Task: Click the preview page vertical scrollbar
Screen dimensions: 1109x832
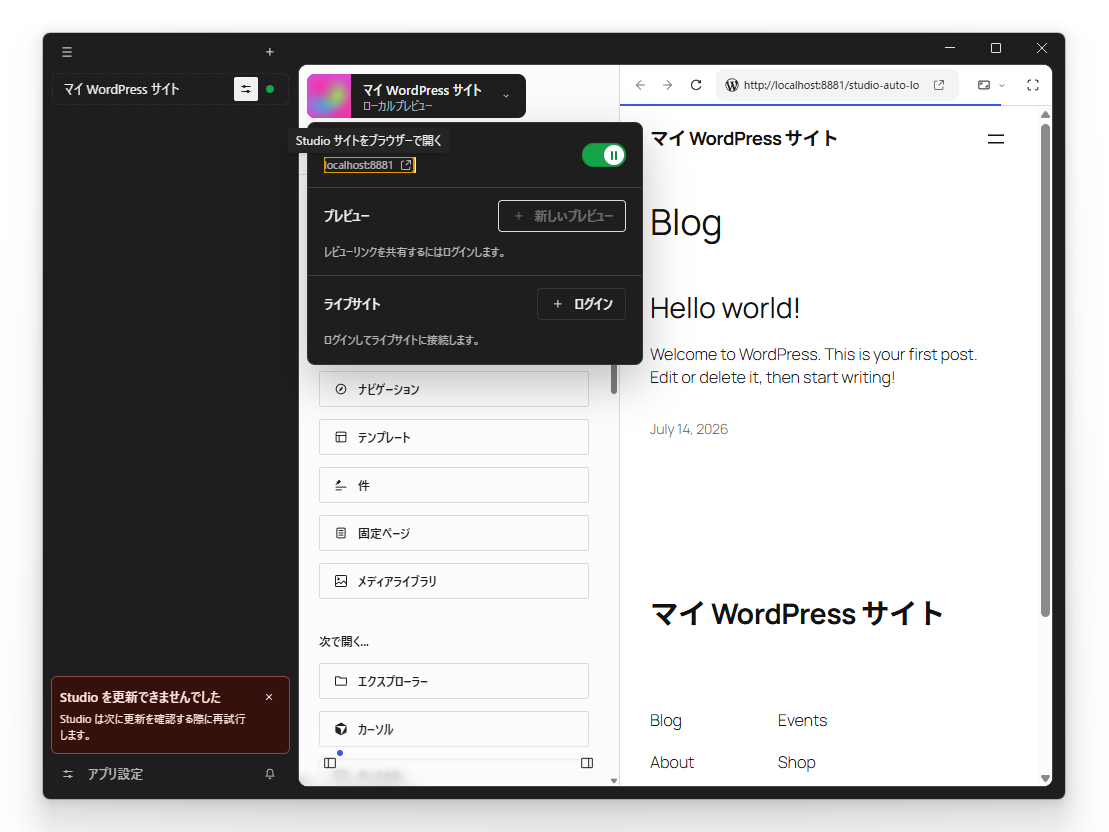Action: pos(1045,369)
